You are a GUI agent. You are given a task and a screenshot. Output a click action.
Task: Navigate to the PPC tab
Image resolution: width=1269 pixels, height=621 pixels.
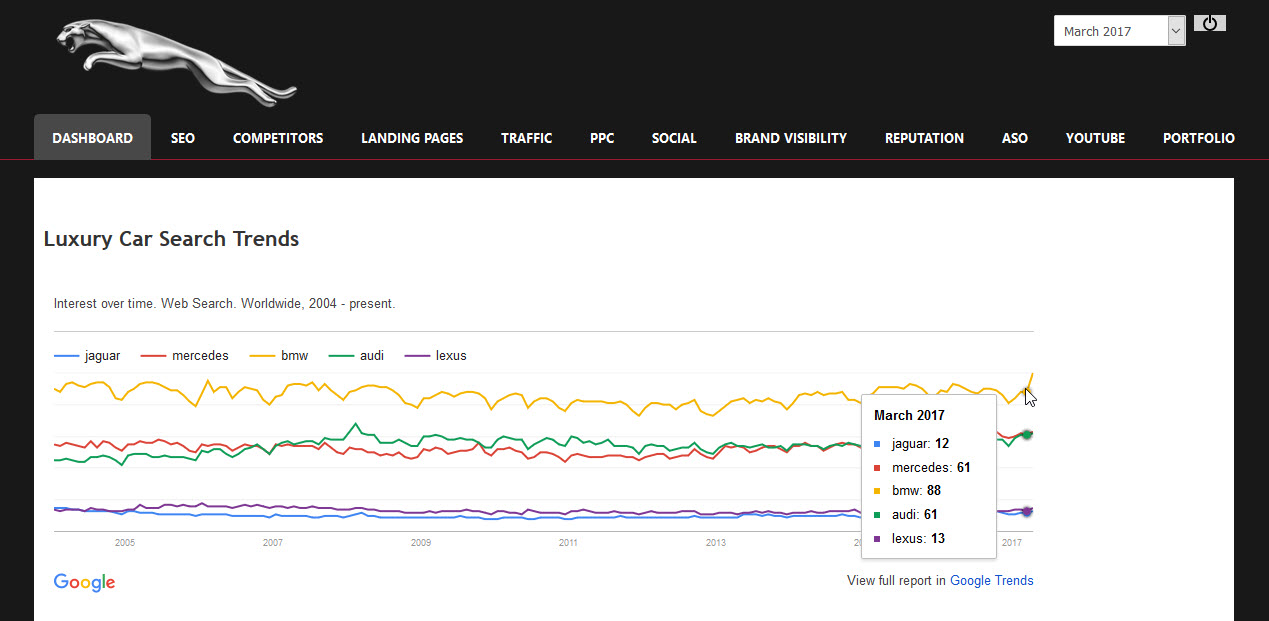(602, 138)
